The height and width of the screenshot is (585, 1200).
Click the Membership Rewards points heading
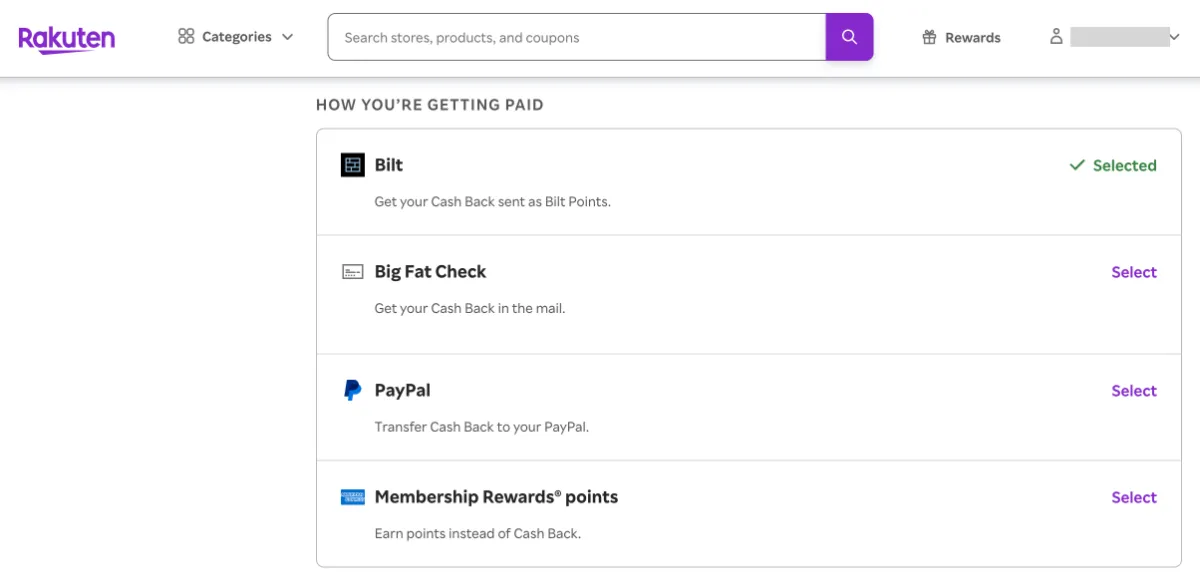tap(496, 497)
